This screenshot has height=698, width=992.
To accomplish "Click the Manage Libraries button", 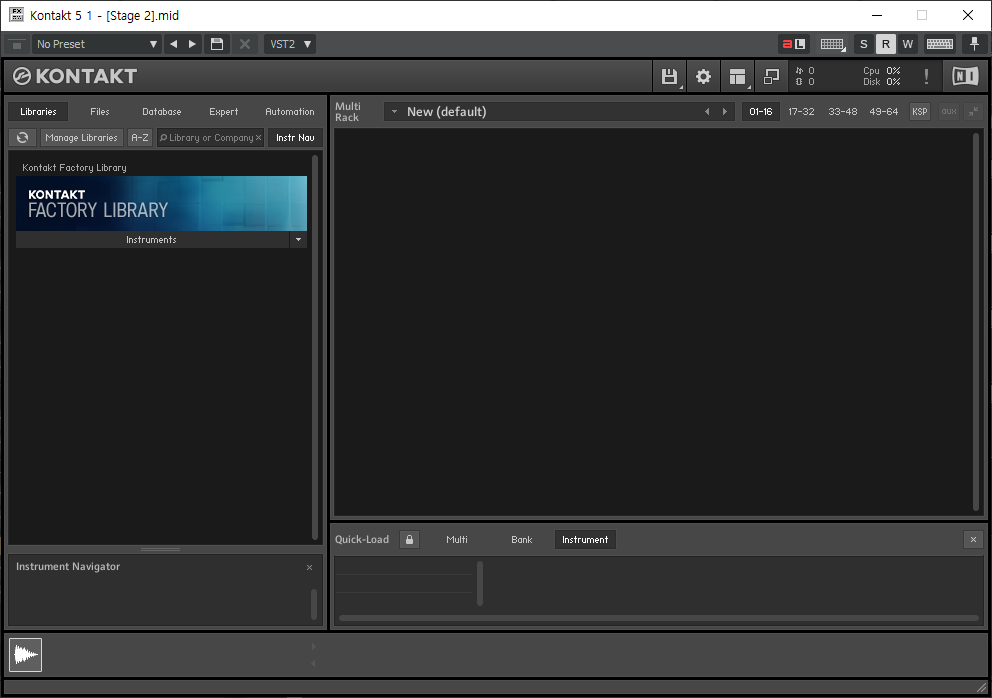I will (82, 137).
